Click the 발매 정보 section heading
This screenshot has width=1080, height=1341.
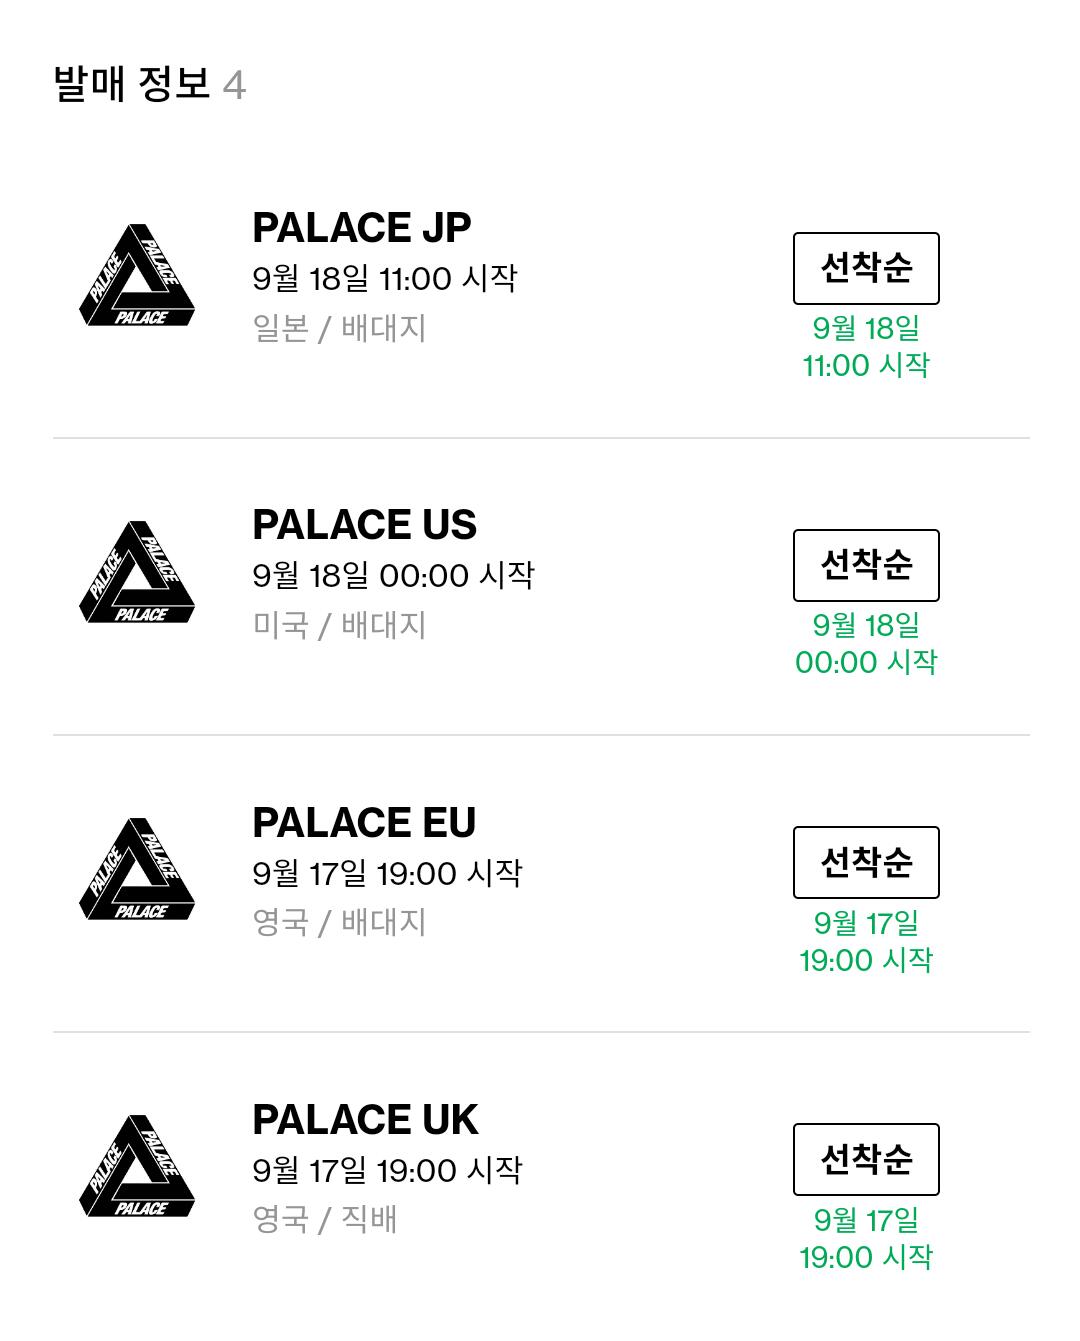click(132, 84)
